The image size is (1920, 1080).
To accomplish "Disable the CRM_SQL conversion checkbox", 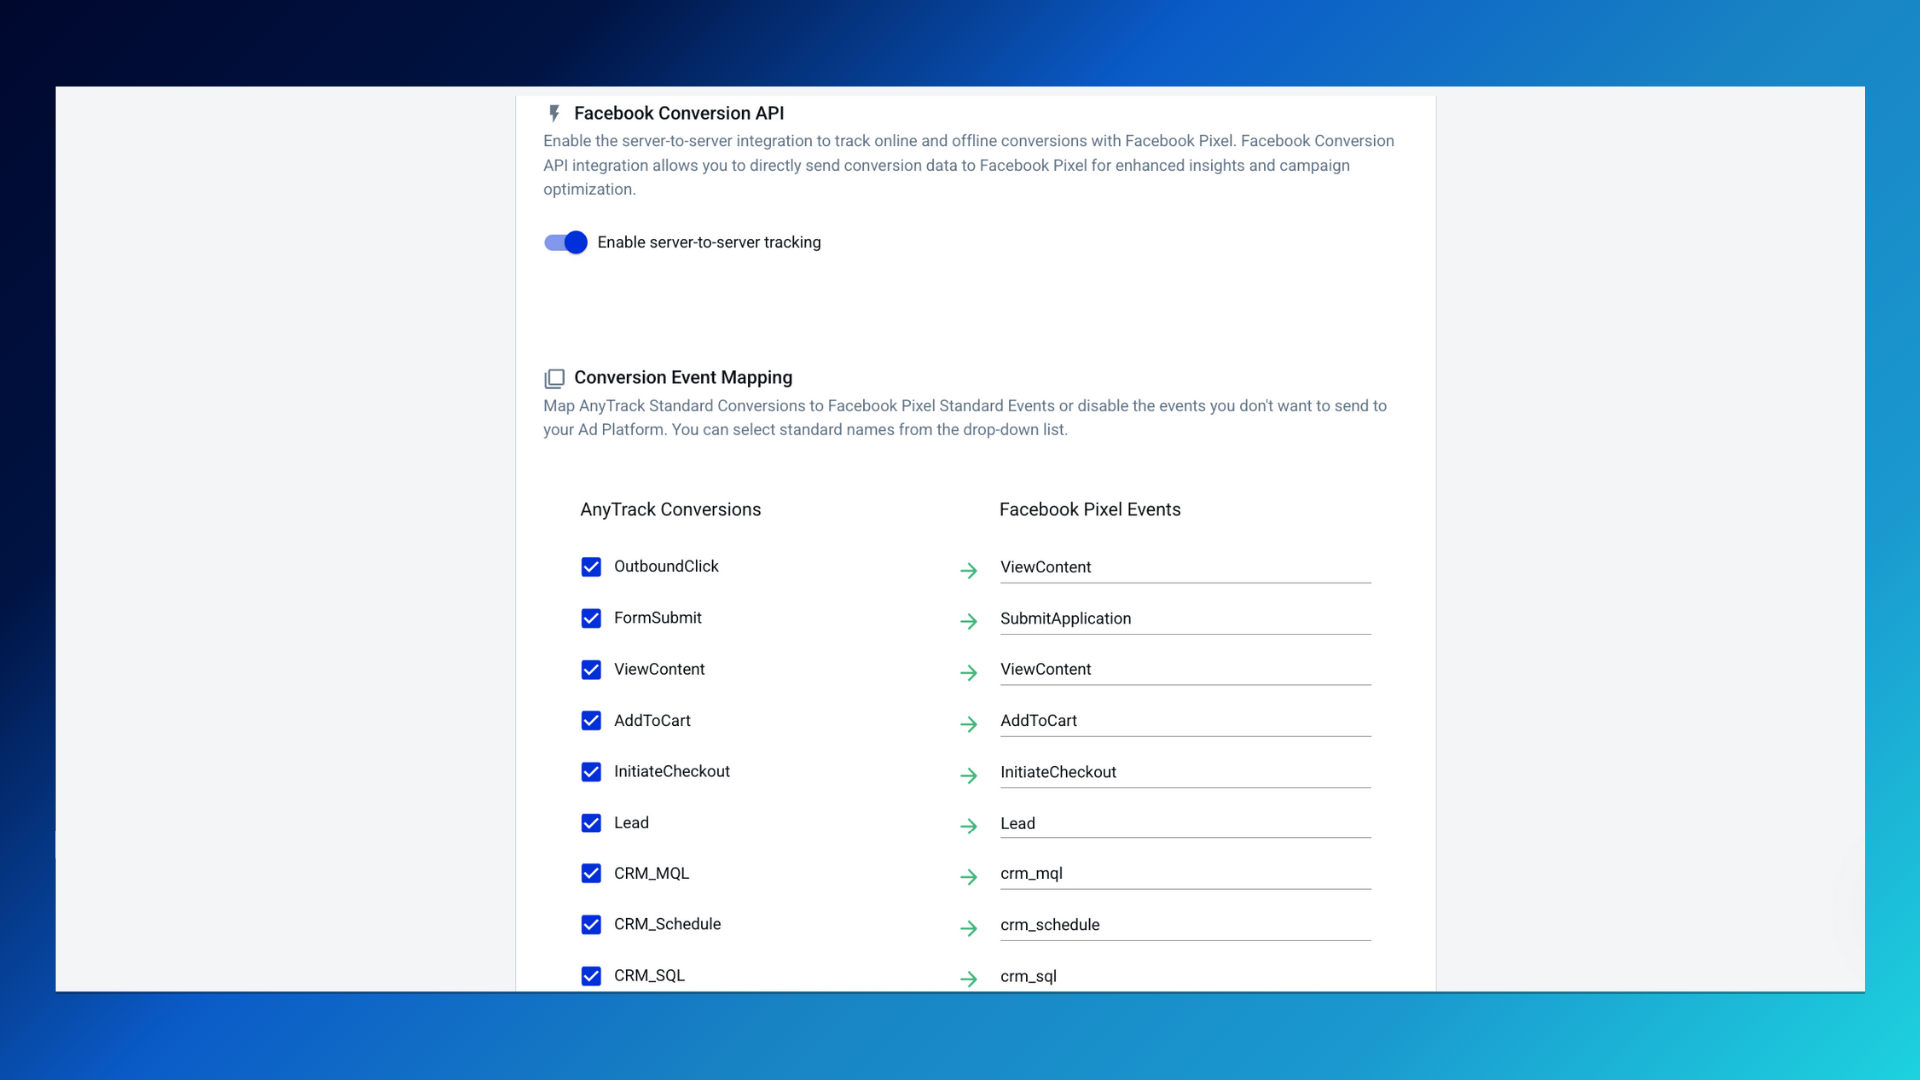I will tap(591, 976).
